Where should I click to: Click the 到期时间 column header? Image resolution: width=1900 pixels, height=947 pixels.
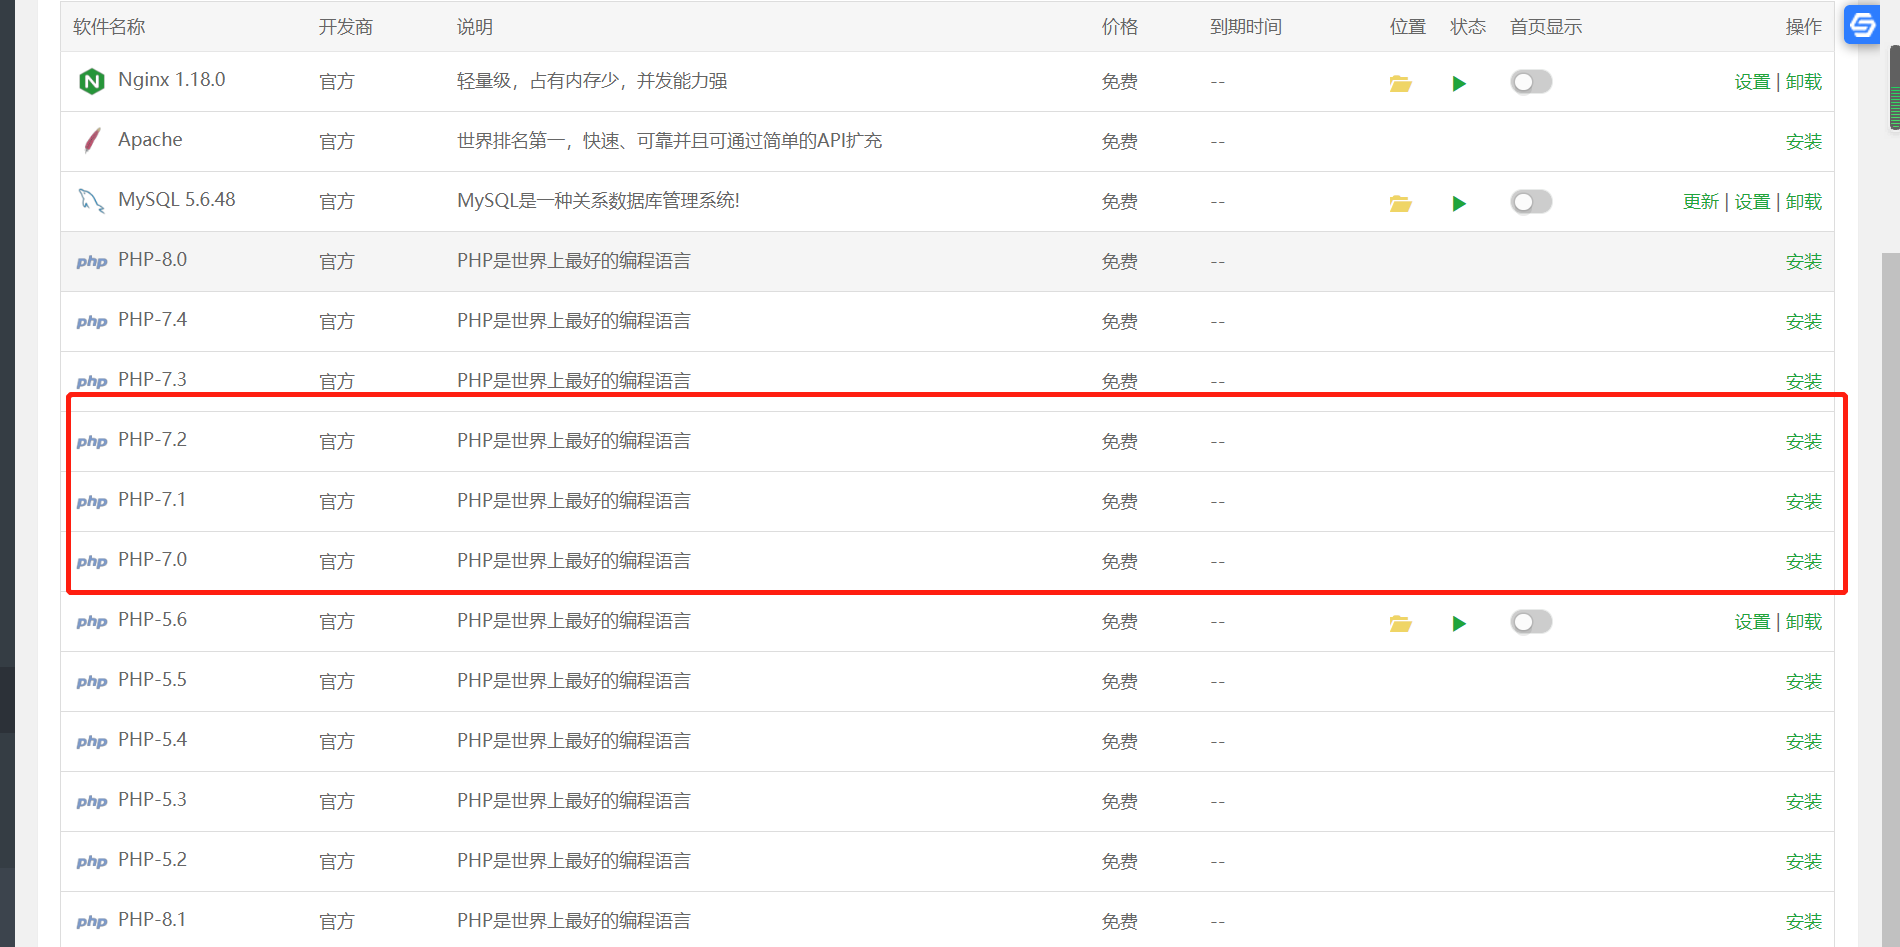[x=1246, y=27]
